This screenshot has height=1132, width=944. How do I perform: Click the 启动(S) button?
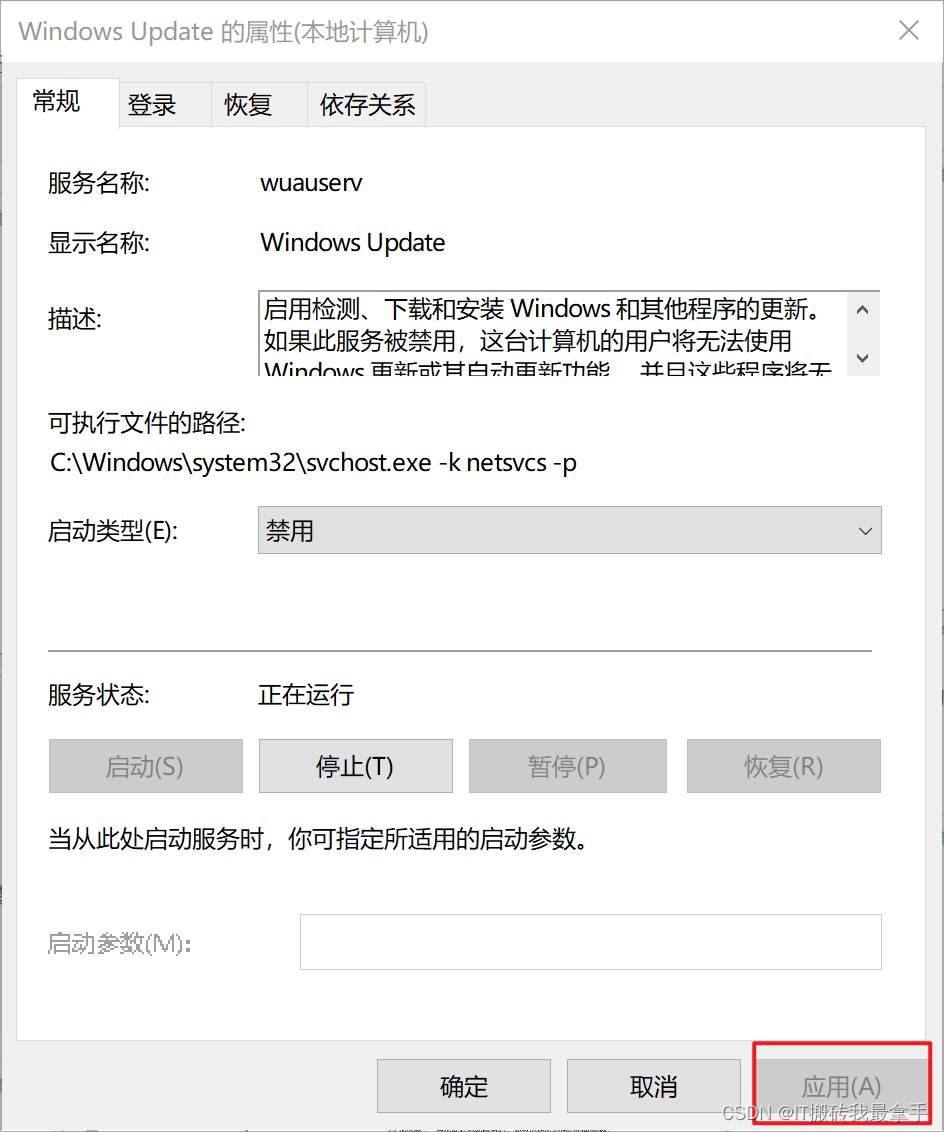click(x=146, y=766)
